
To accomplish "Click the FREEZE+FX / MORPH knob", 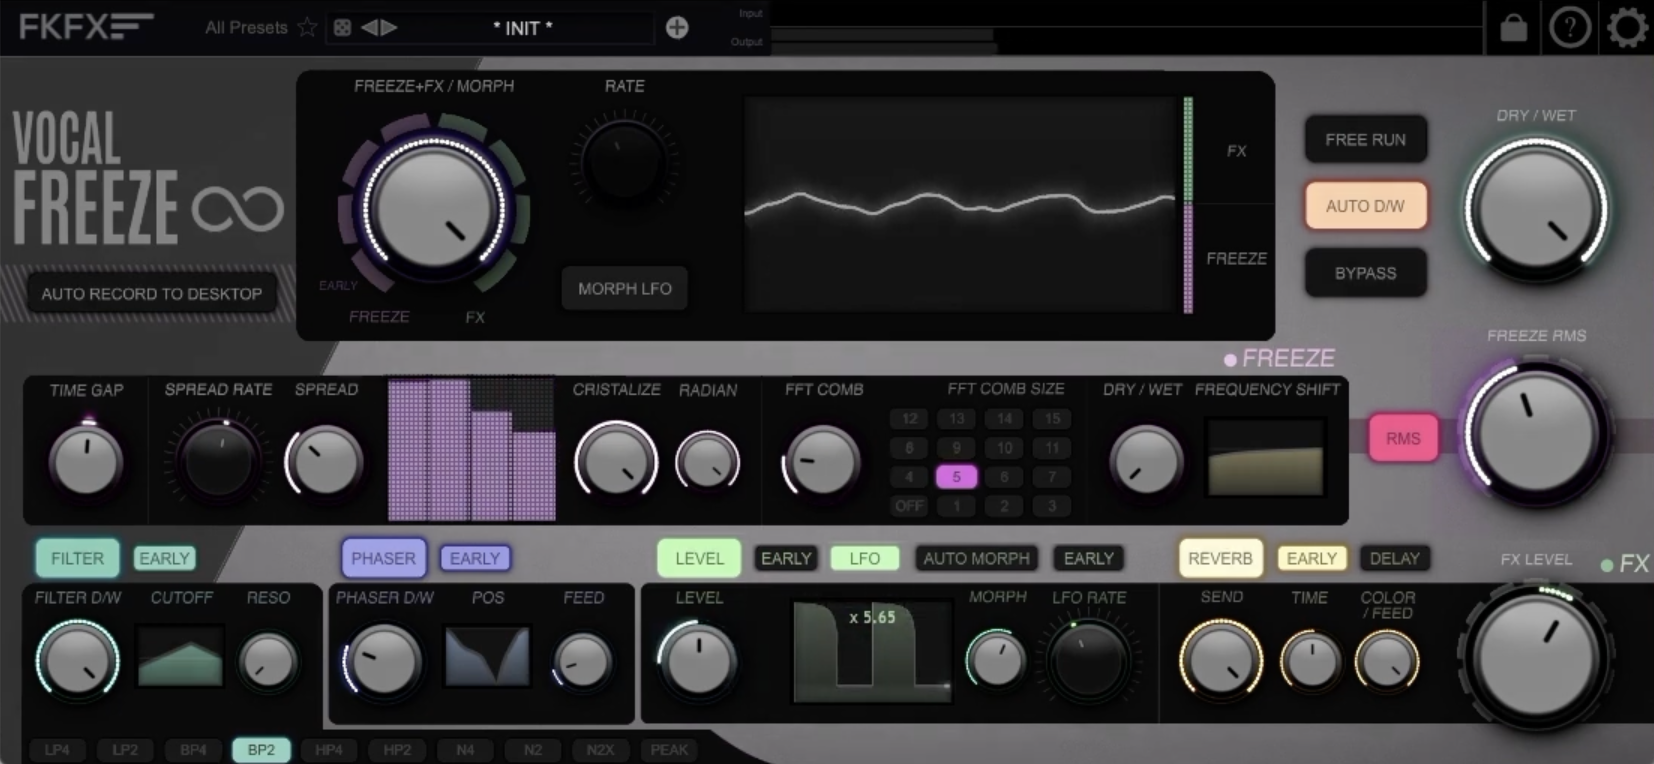I will (434, 209).
